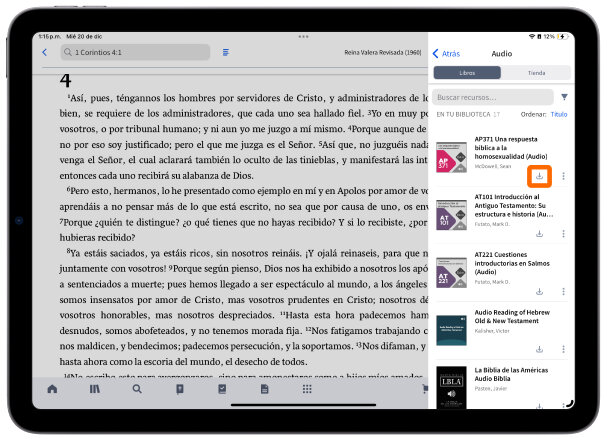Go to Home in bottom toolbar
This screenshot has height=442, width=607.
[52, 389]
